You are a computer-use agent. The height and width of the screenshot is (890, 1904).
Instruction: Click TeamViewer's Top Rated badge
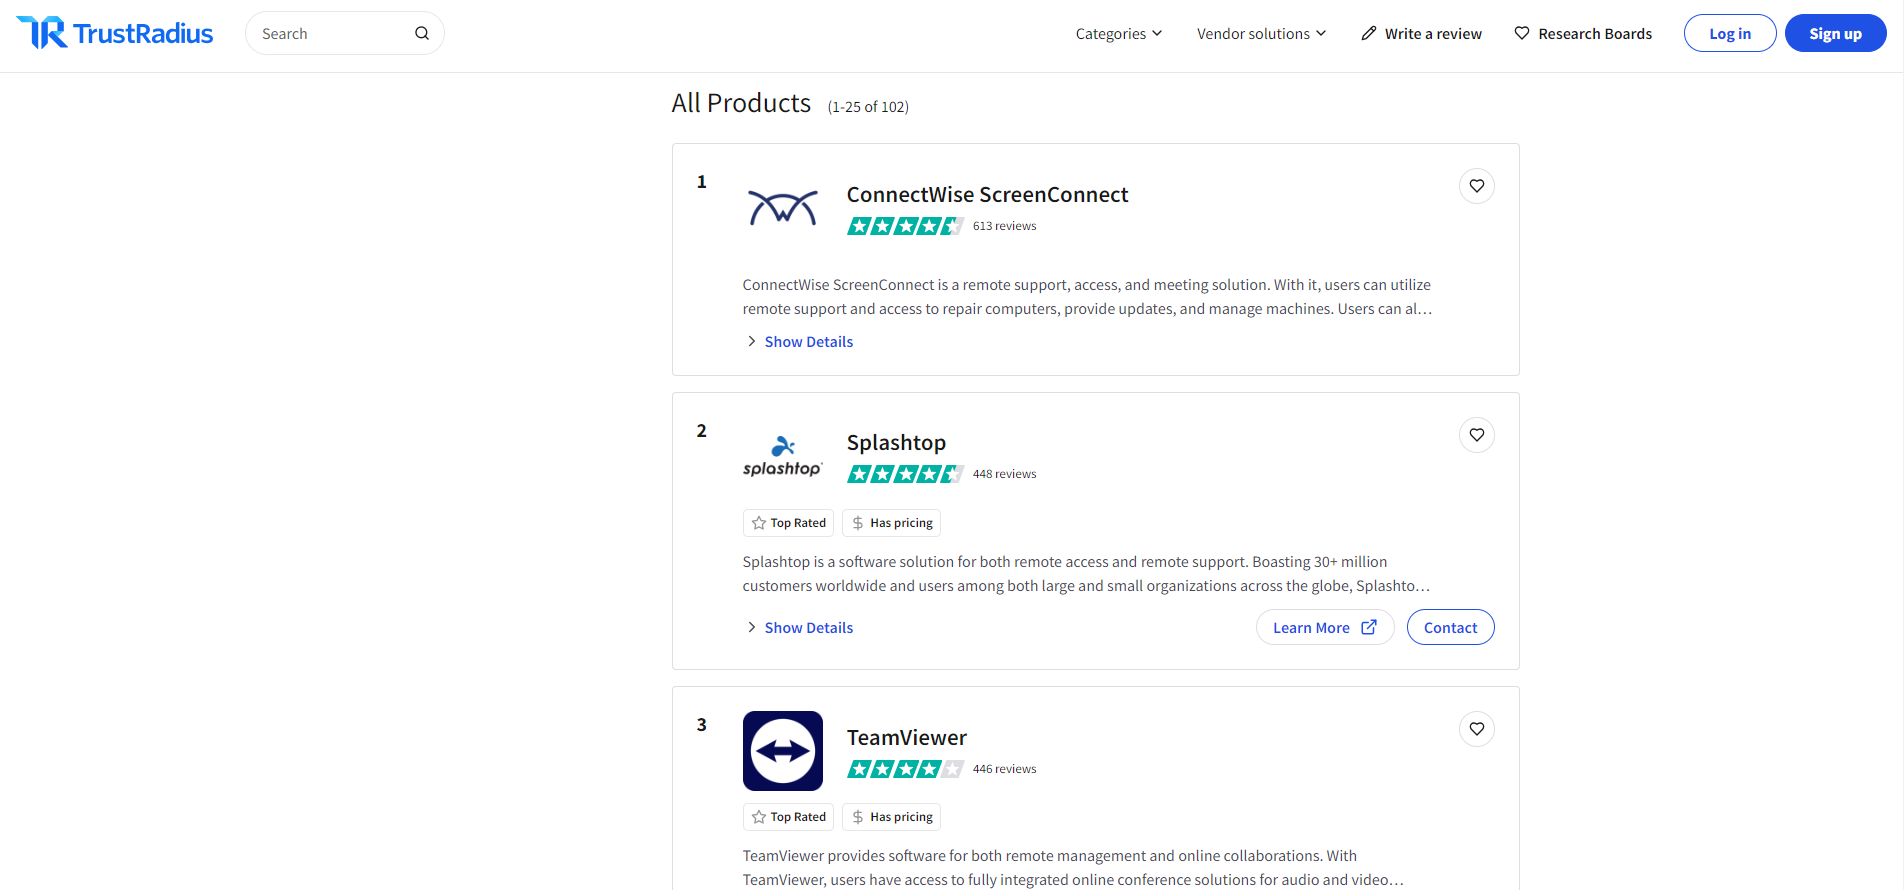788,817
